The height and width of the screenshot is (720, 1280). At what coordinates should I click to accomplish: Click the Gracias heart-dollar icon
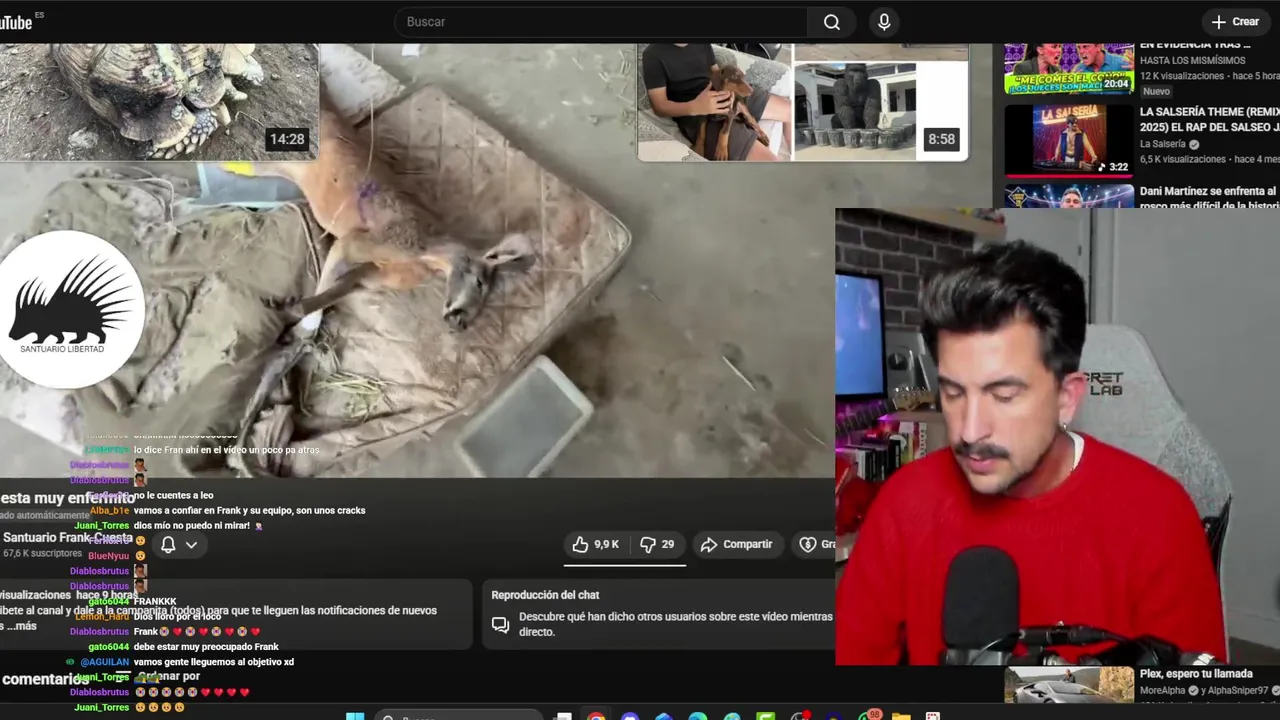(x=808, y=544)
